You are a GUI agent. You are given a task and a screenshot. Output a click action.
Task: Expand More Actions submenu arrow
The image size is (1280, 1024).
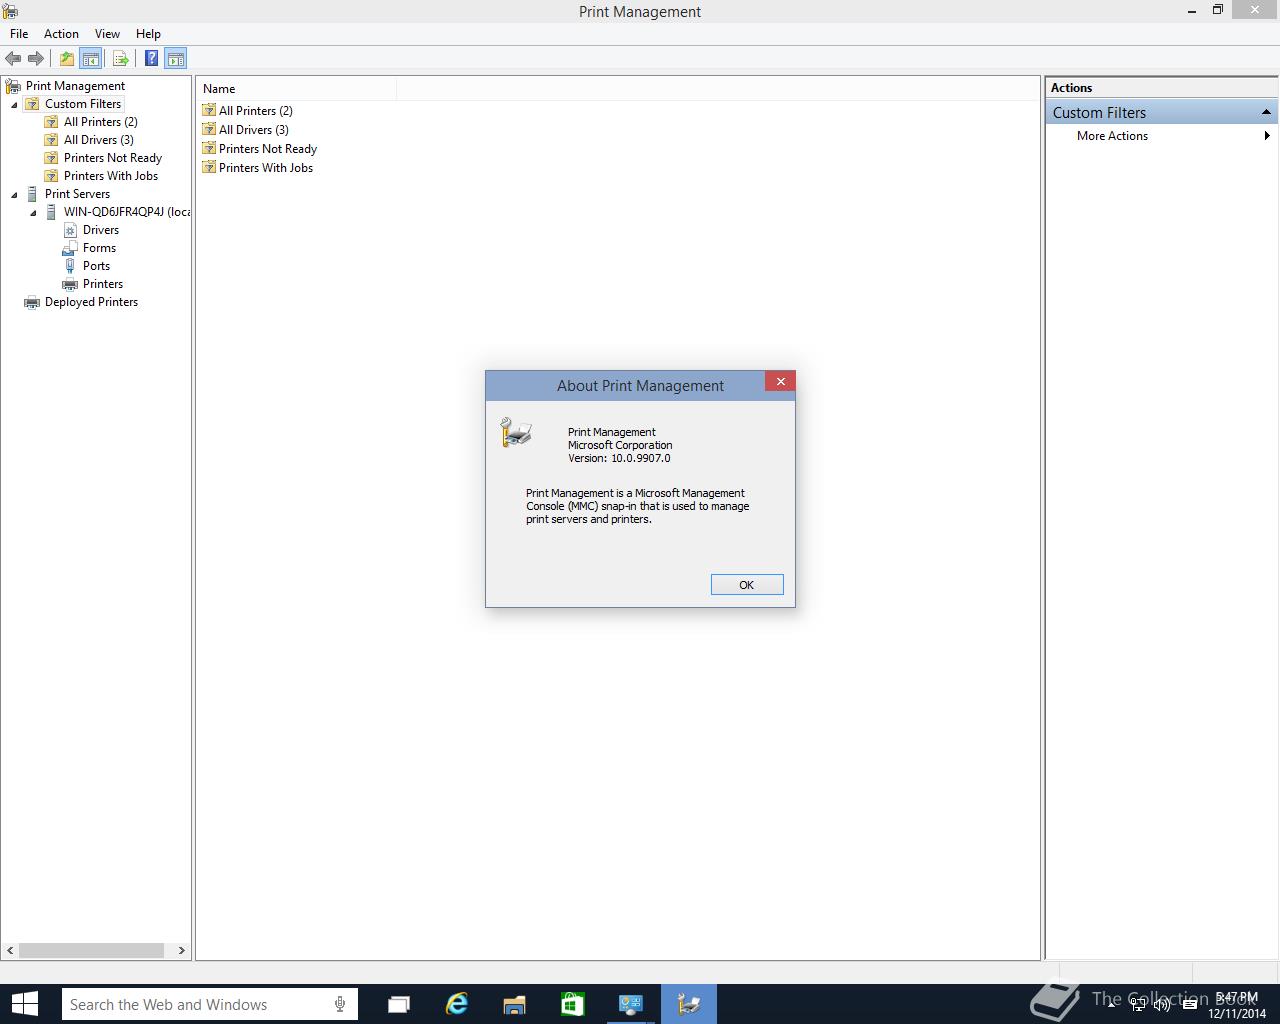click(x=1267, y=136)
